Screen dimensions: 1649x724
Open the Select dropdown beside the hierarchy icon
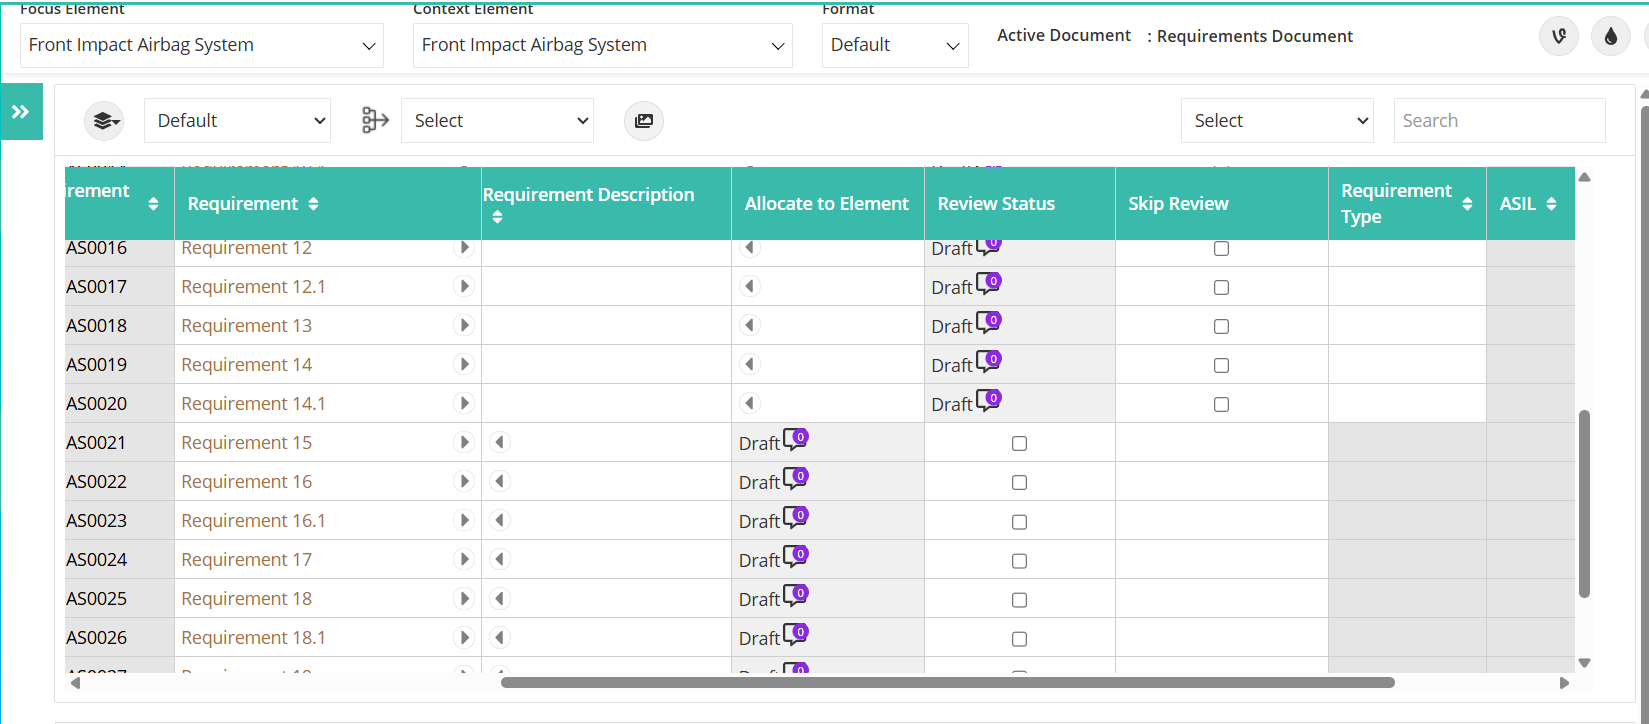[x=497, y=121]
